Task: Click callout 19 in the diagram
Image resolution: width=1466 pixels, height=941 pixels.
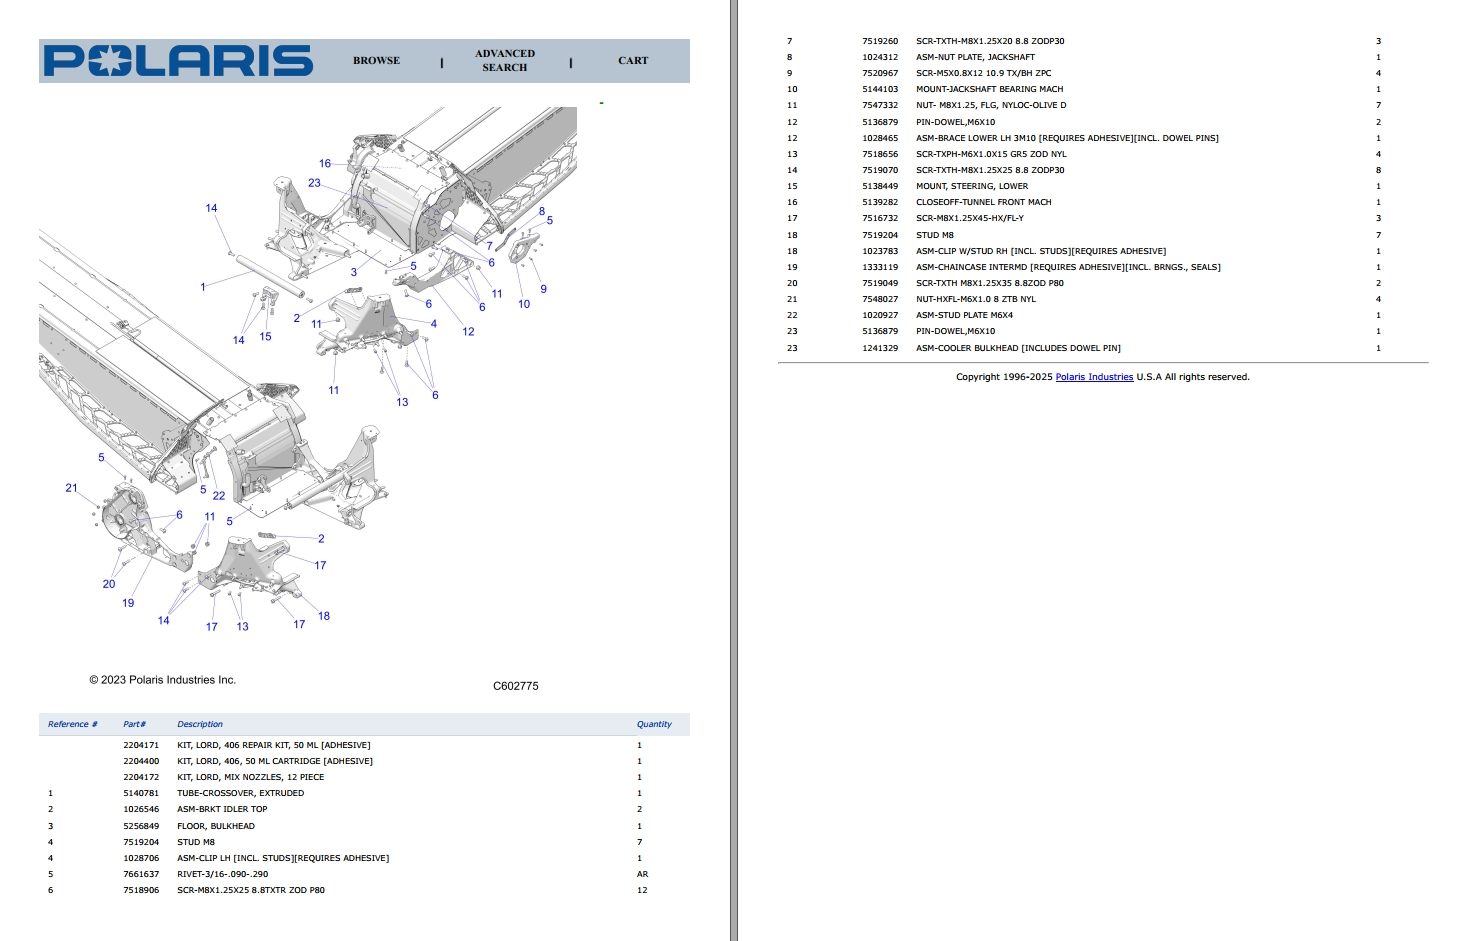Action: [128, 603]
